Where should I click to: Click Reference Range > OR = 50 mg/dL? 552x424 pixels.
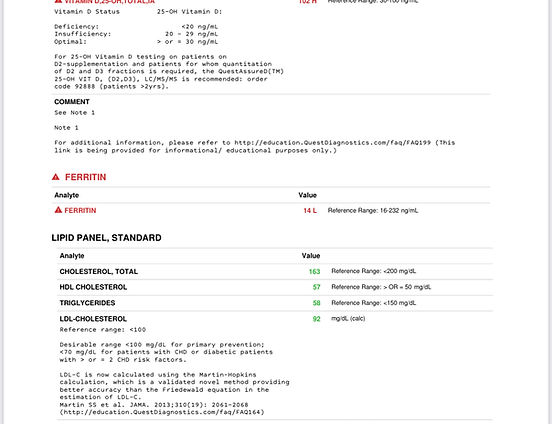pyautogui.click(x=381, y=287)
